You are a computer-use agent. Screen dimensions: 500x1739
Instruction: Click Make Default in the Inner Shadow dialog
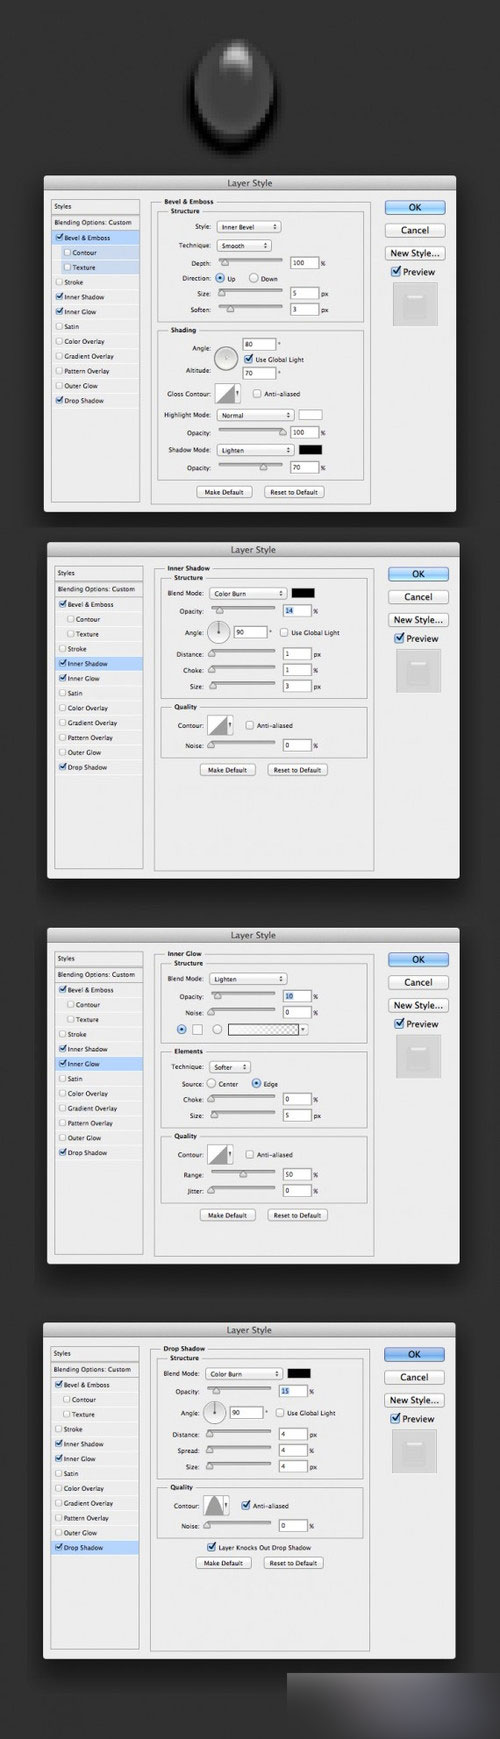pyautogui.click(x=228, y=770)
